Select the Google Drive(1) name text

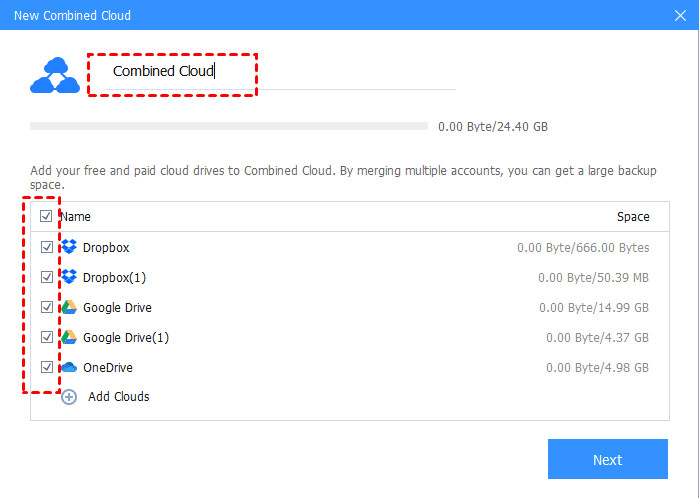(126, 337)
